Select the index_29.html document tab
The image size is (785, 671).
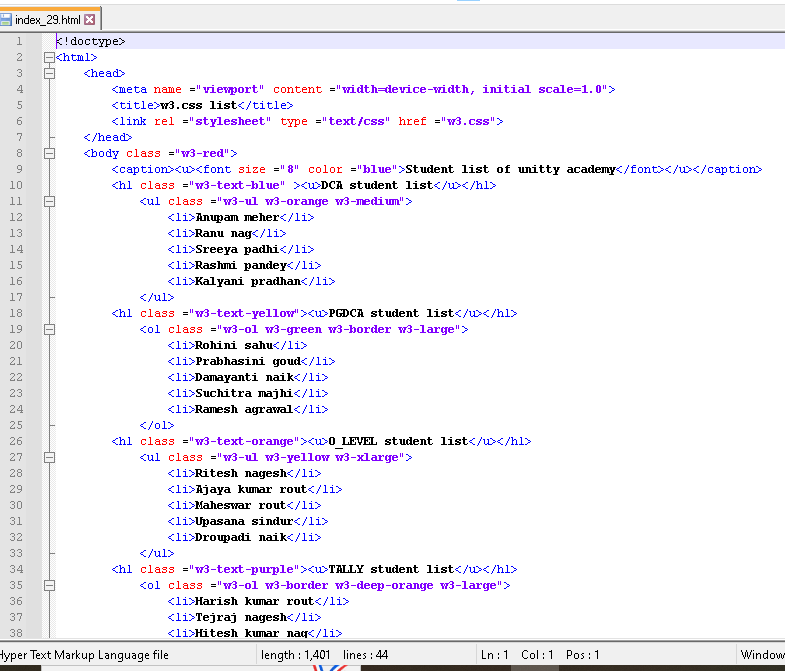pos(48,20)
